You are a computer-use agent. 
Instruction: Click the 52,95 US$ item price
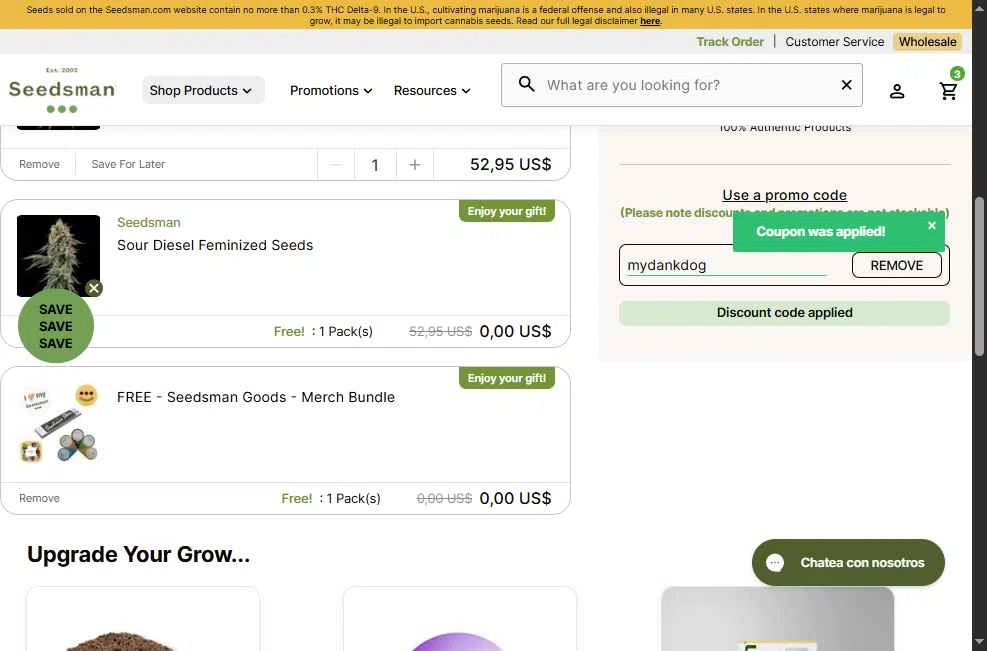pyautogui.click(x=510, y=164)
